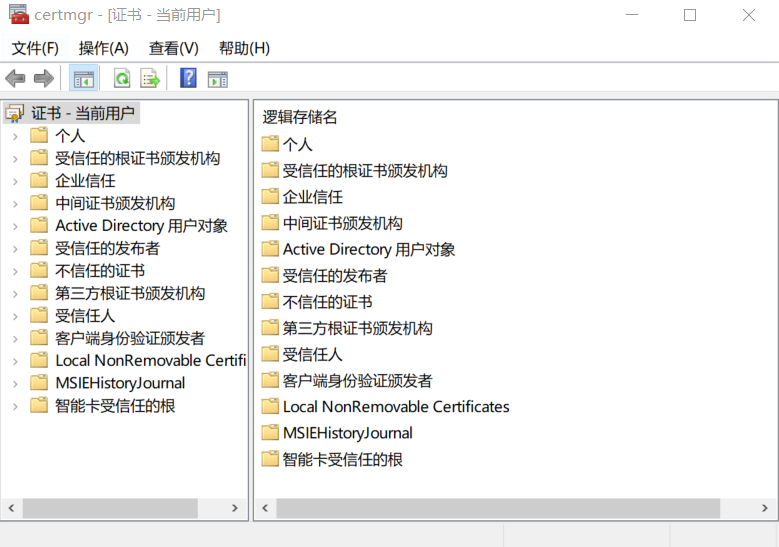This screenshot has width=779, height=547.
Task: Click the Export List toolbar icon
Action: [150, 78]
